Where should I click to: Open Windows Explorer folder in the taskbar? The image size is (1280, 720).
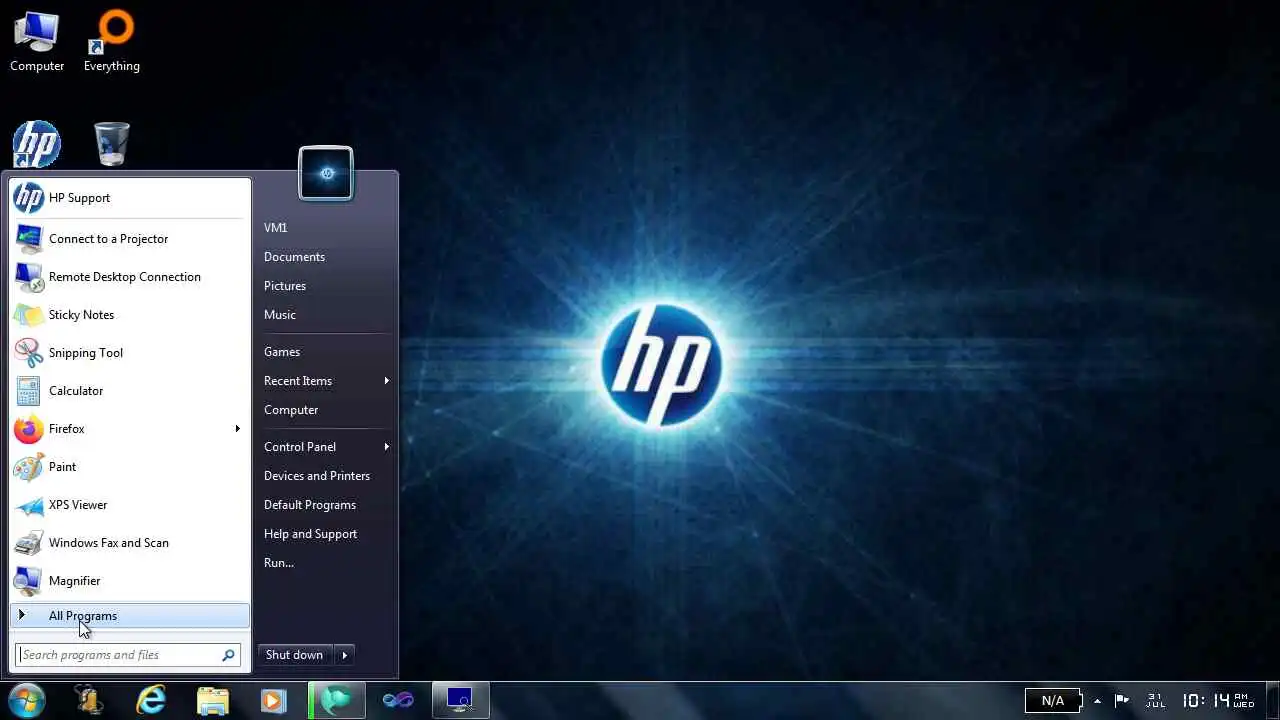213,700
